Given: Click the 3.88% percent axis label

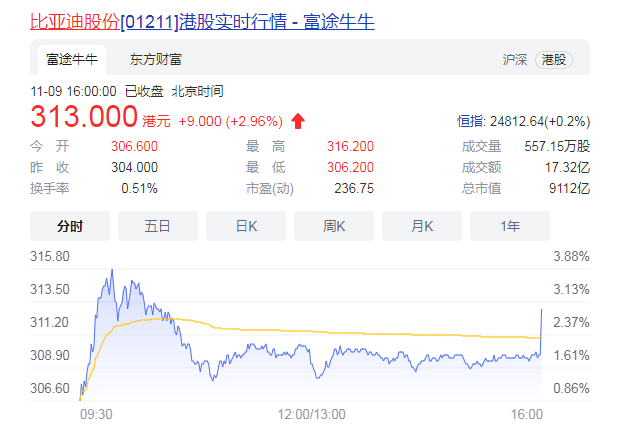Looking at the screenshot, I should 571,256.
